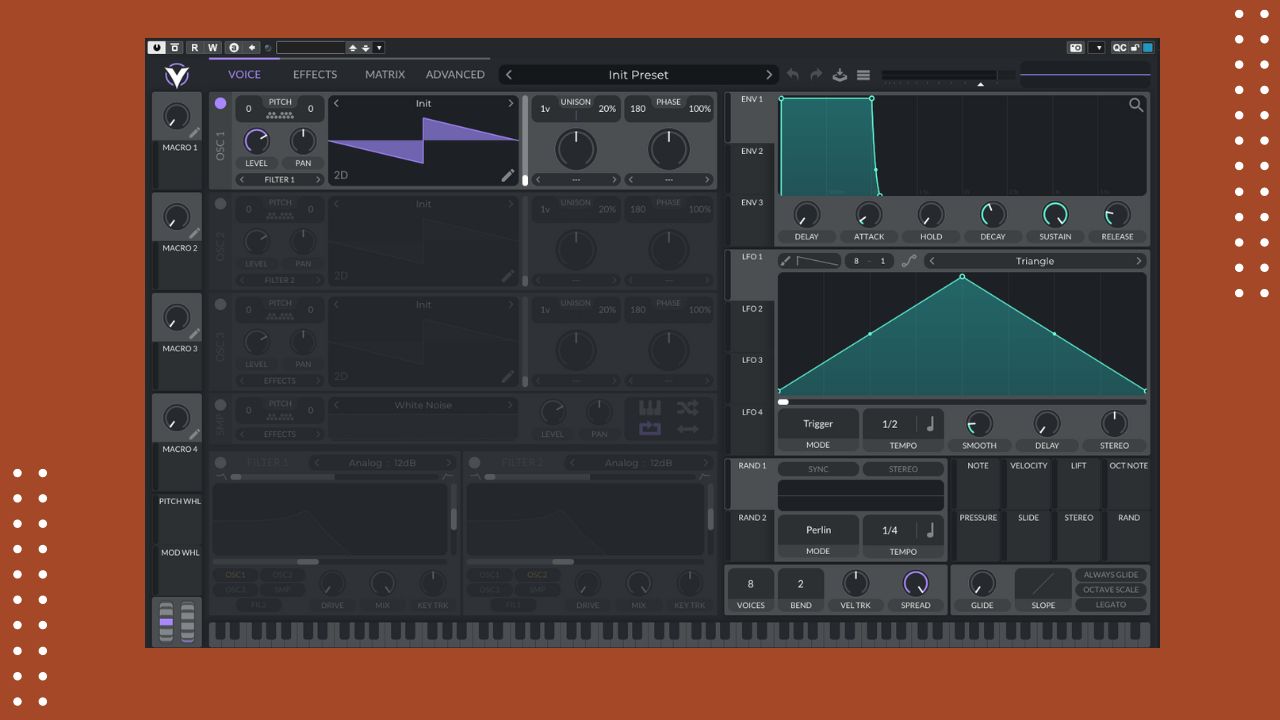Click the magnifying glass in the ENV 1 panel
This screenshot has height=720, width=1280.
[x=1136, y=104]
